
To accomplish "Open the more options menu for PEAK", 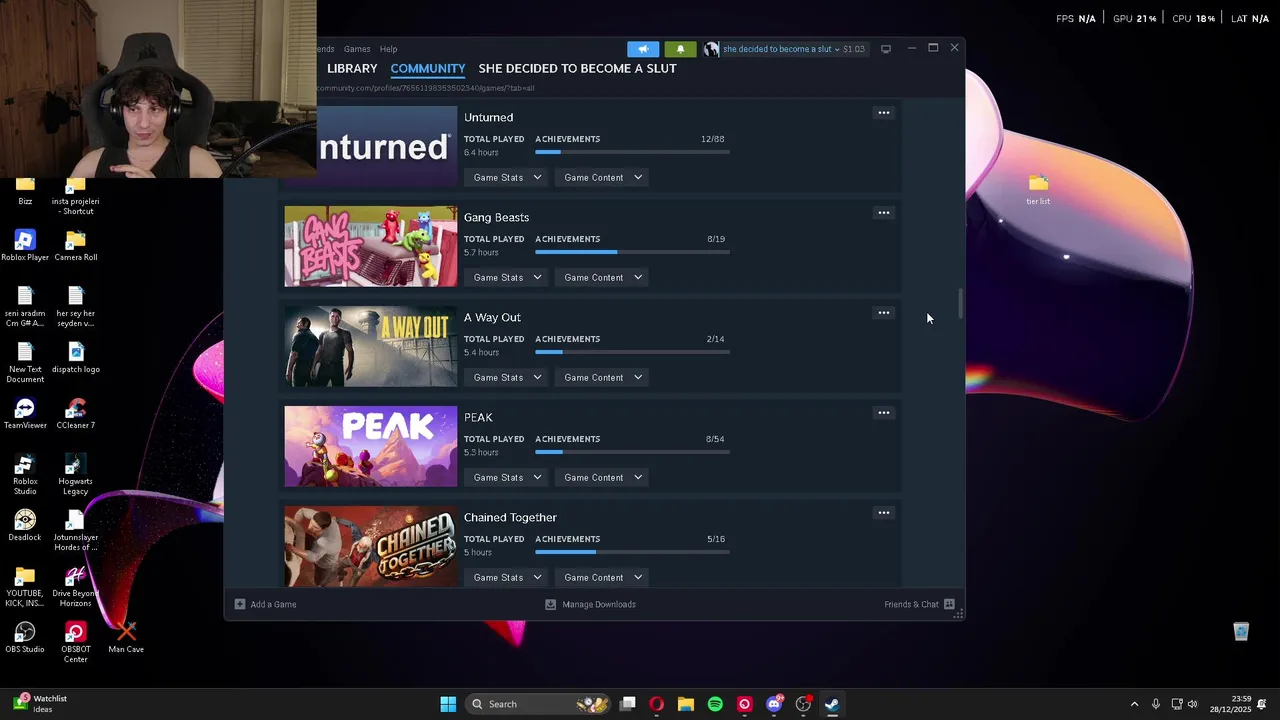I will click(883, 413).
